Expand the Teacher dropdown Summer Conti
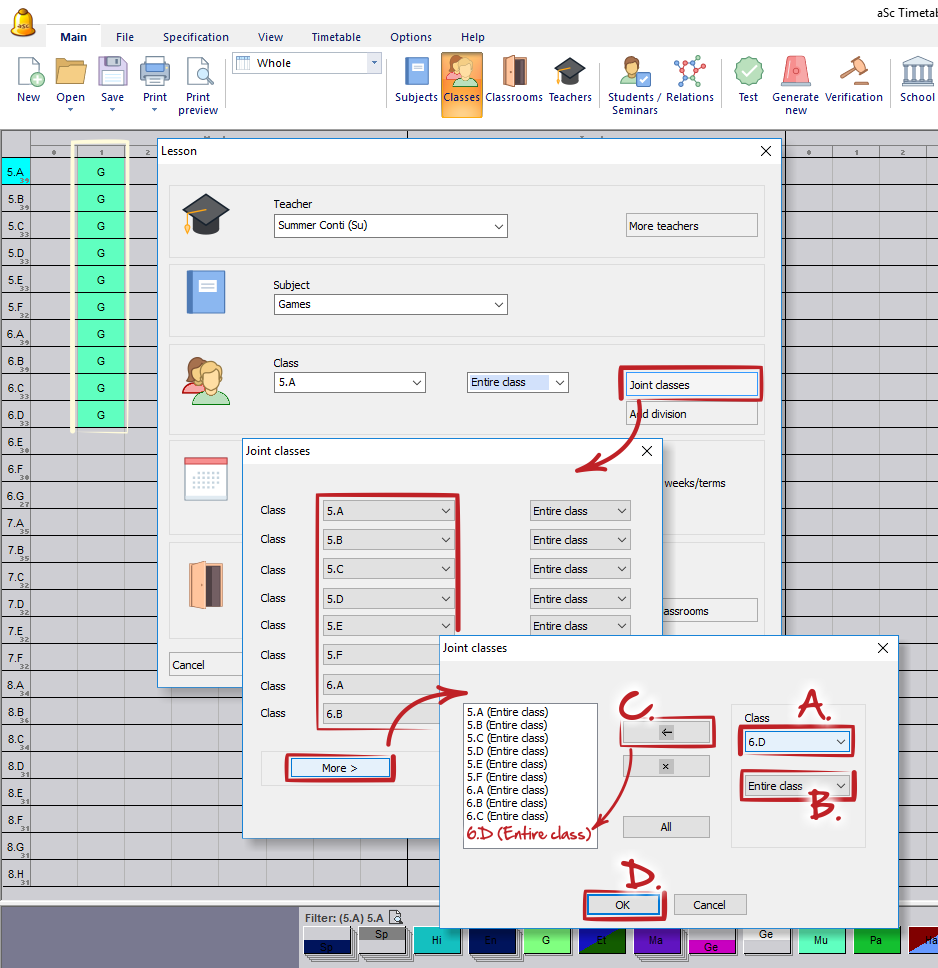This screenshot has width=938, height=968. [390, 226]
